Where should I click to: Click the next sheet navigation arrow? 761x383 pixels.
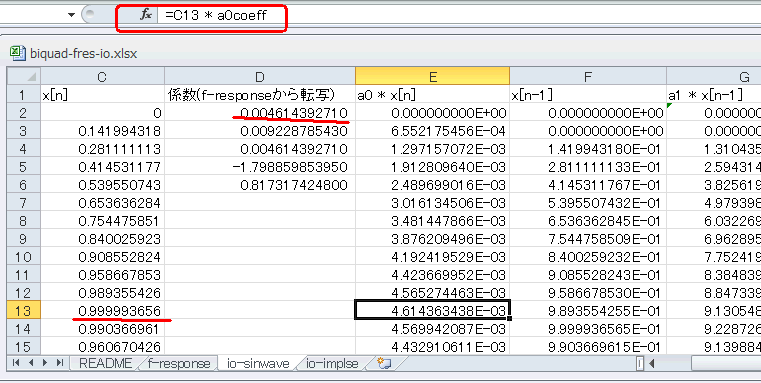pyautogui.click(x=45, y=363)
